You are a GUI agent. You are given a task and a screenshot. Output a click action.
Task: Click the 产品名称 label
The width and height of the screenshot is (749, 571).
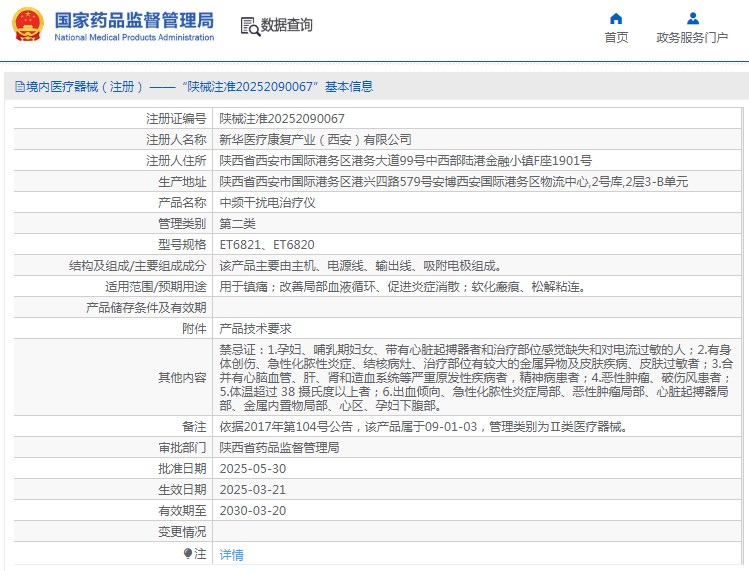[182, 203]
